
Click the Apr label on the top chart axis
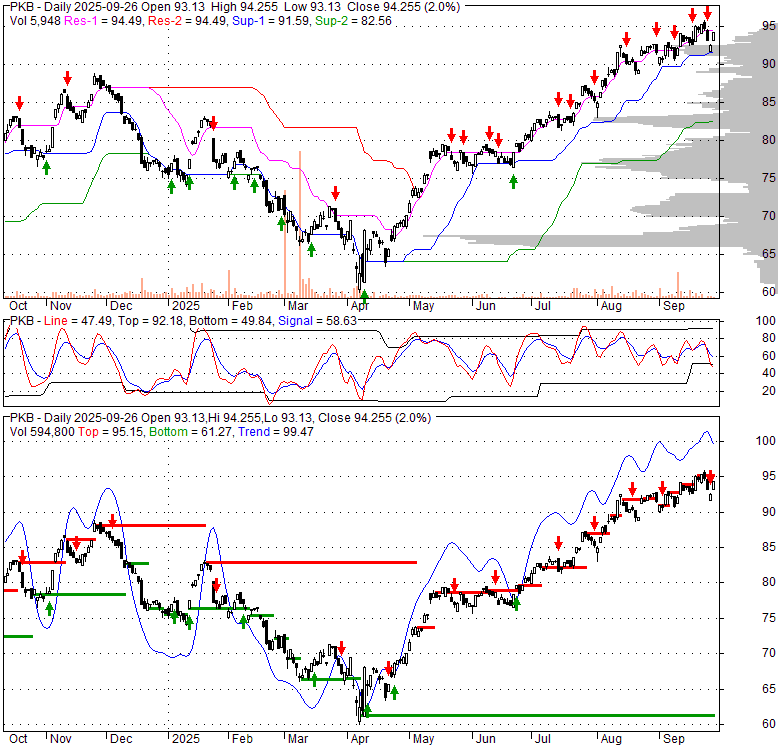360,306
